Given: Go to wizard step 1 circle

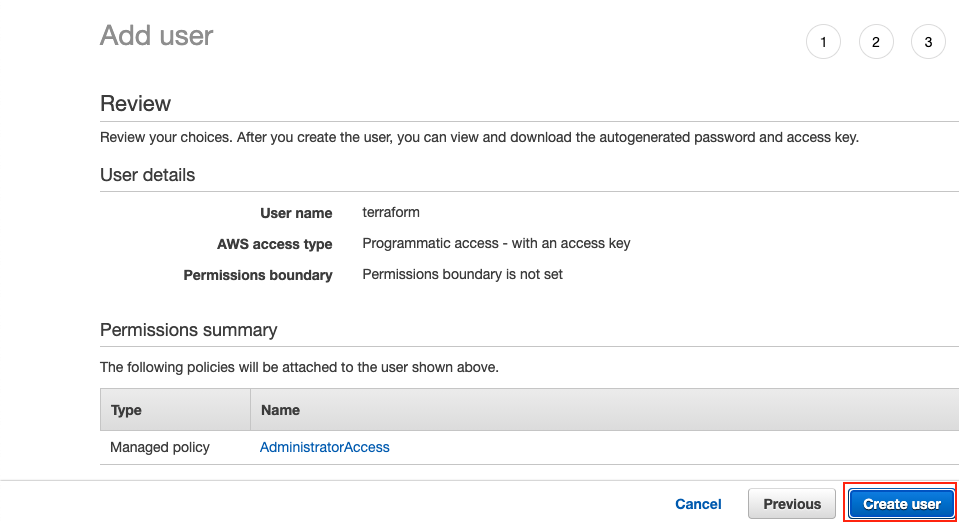Looking at the screenshot, I should tap(823, 42).
